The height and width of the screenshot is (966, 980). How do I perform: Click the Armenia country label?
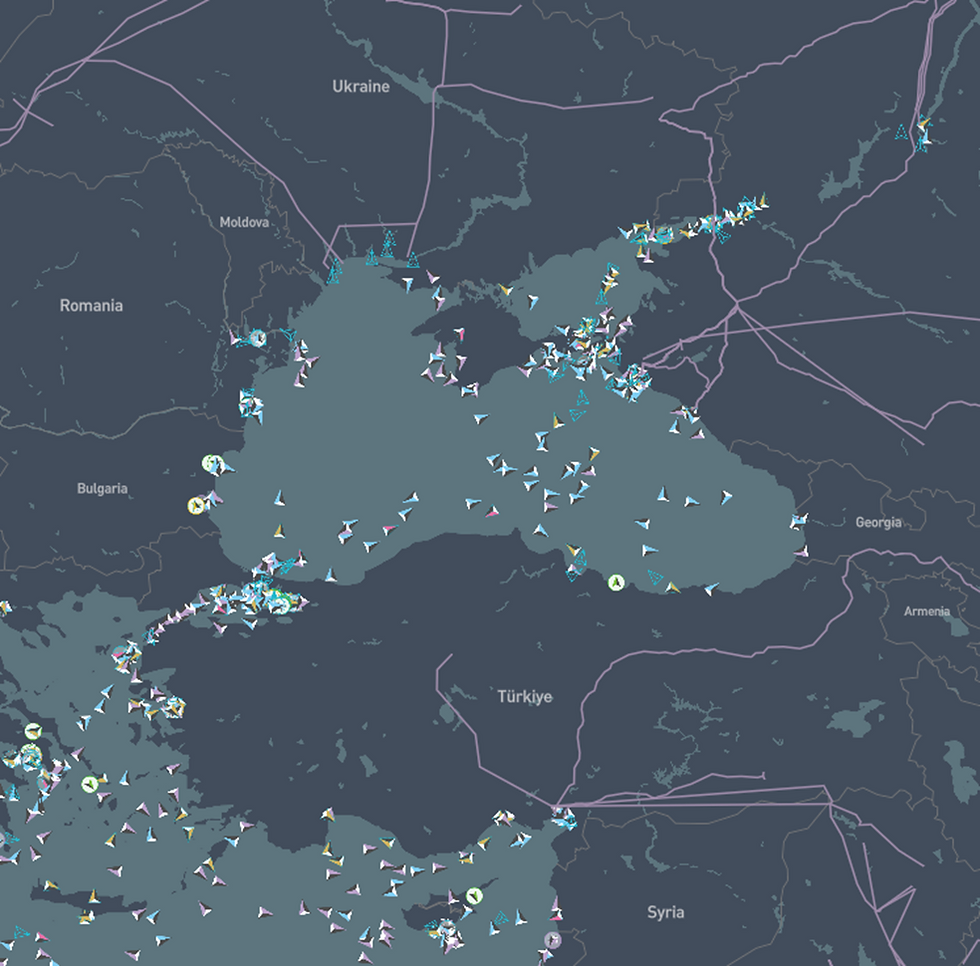[x=927, y=611]
